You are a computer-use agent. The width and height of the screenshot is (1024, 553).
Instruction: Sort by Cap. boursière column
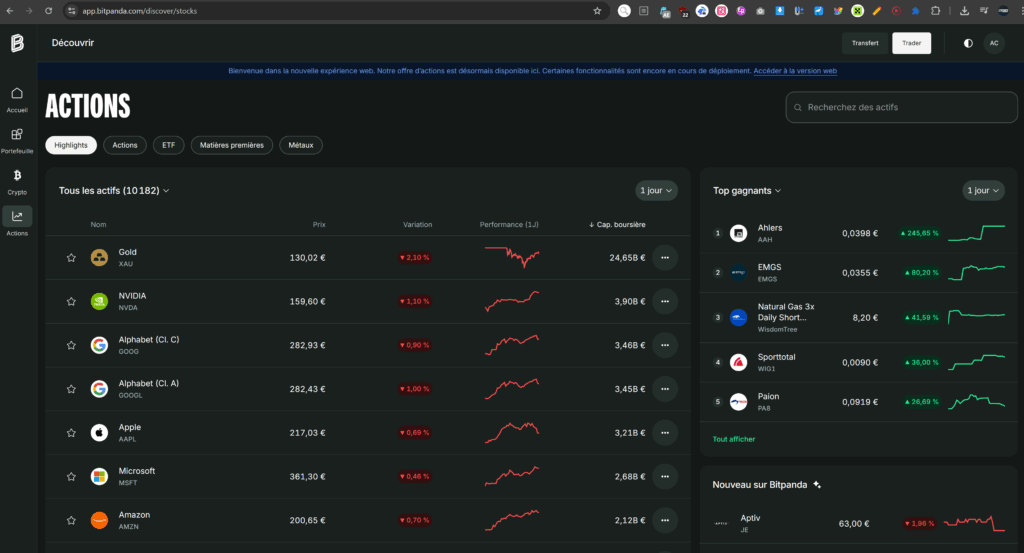click(x=617, y=225)
